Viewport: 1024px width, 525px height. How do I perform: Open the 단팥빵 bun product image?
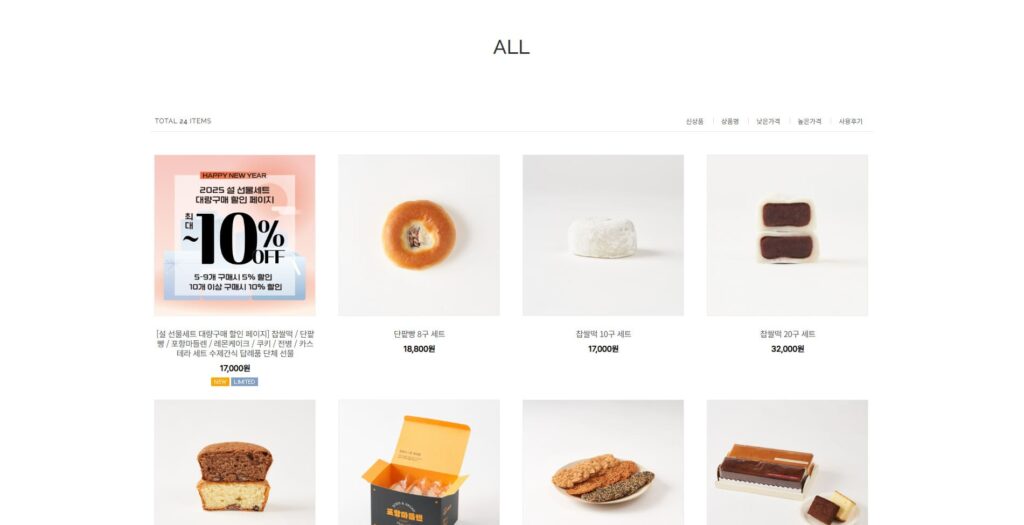(x=419, y=235)
